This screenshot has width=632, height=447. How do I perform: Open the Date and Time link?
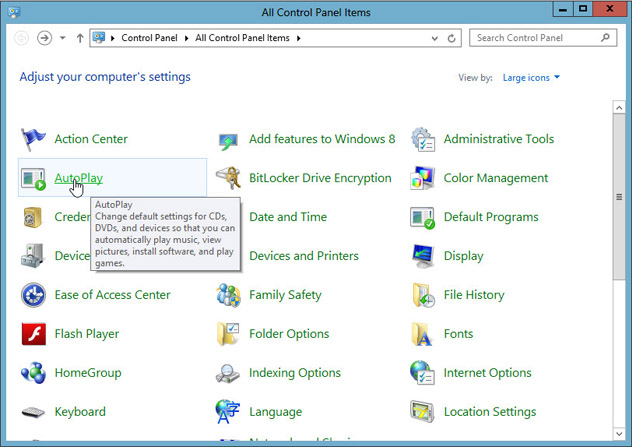[288, 217]
